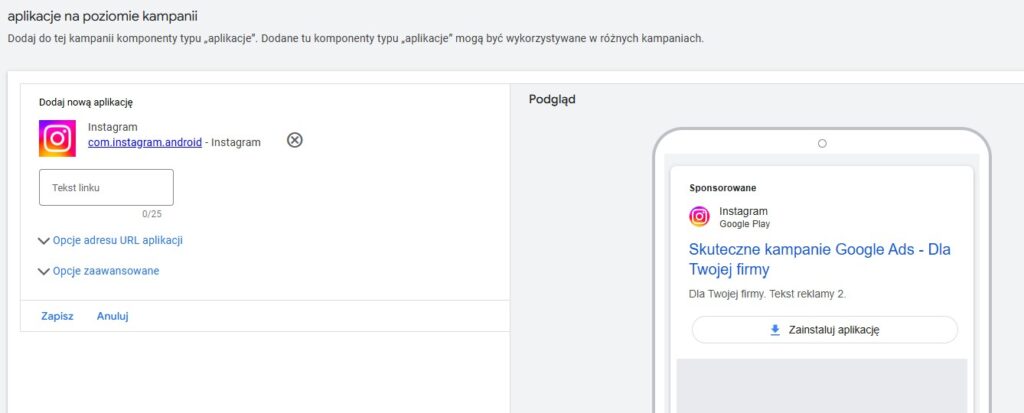1024x413 pixels.
Task: Expand Opcje zaawansowane section
Action: coord(99,271)
